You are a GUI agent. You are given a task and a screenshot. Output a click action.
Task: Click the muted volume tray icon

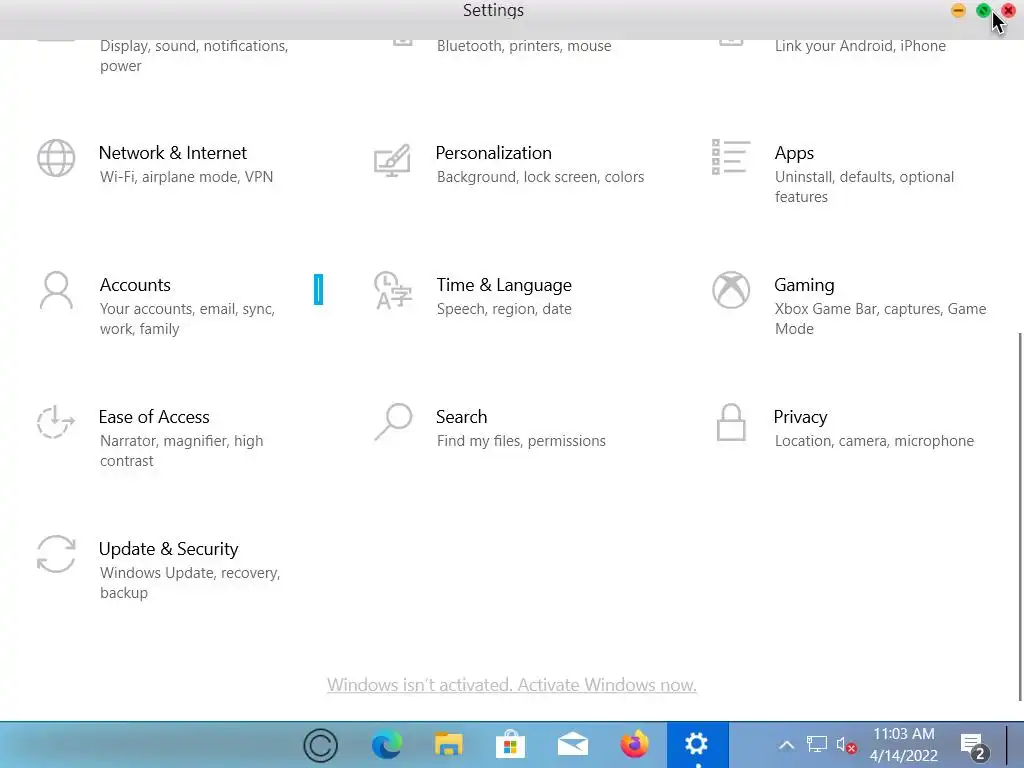tap(846, 745)
